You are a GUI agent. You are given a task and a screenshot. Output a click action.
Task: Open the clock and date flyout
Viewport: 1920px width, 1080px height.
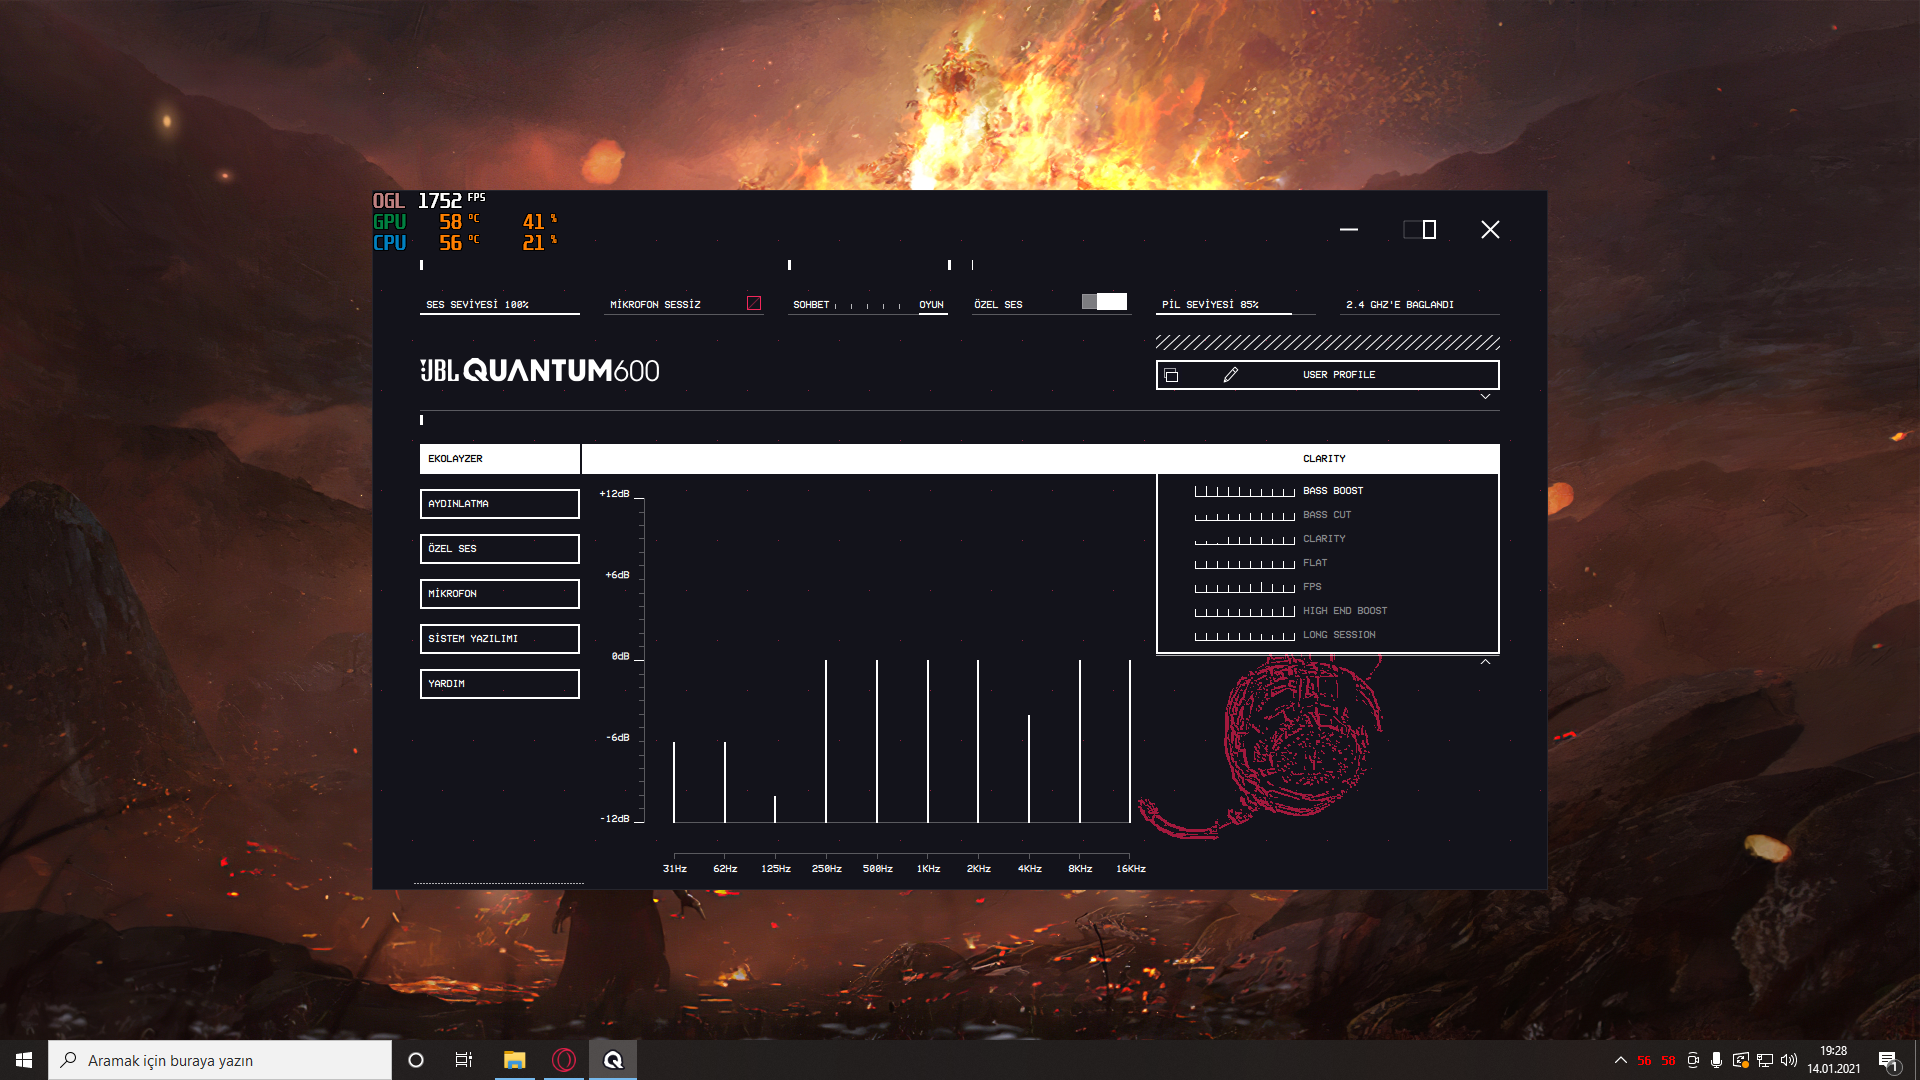[1834, 1060]
